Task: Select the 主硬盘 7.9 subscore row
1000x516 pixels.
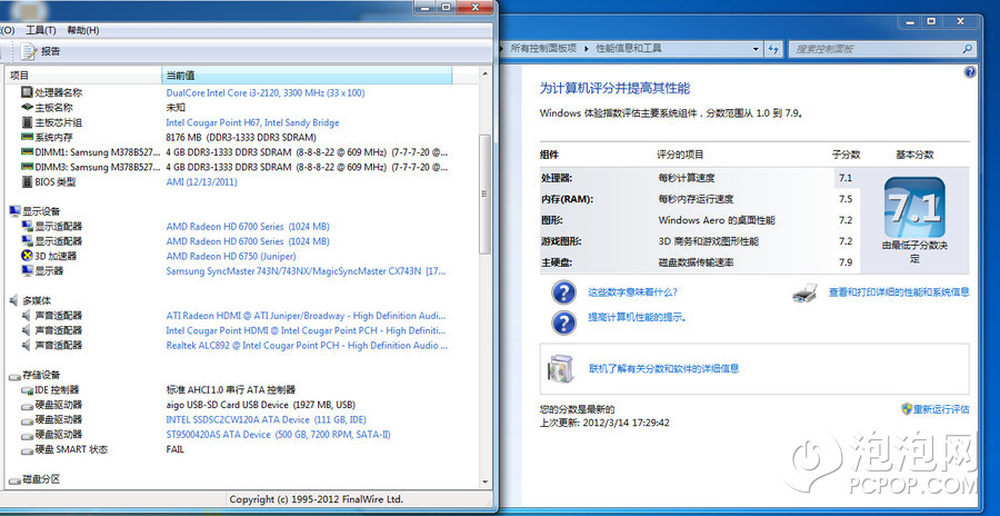Action: 700,263
